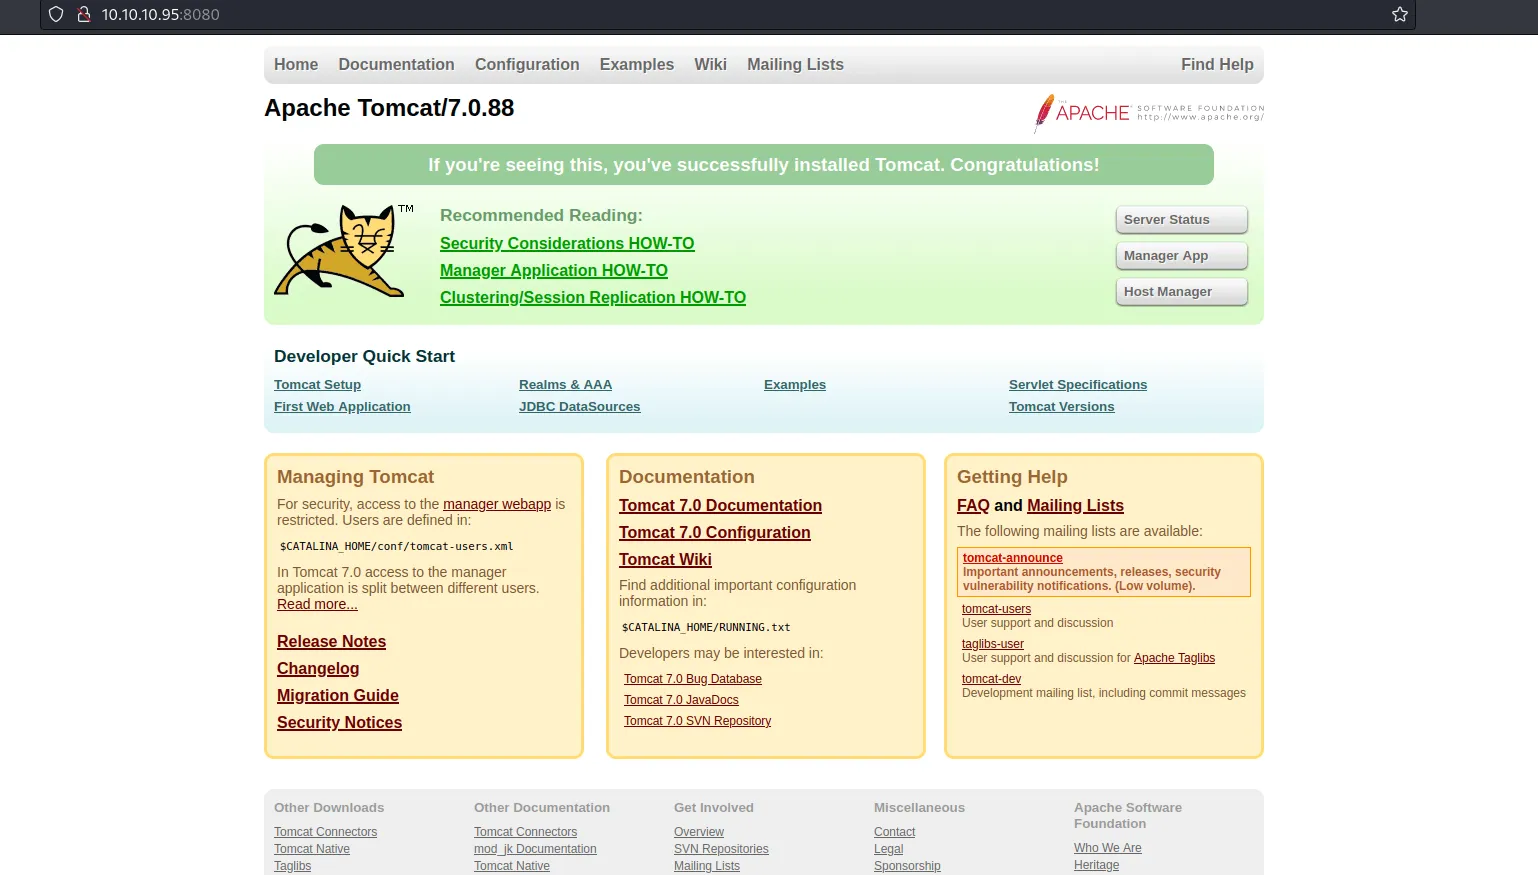Open the Manager App
The image size is (1538, 875).
point(1181,255)
